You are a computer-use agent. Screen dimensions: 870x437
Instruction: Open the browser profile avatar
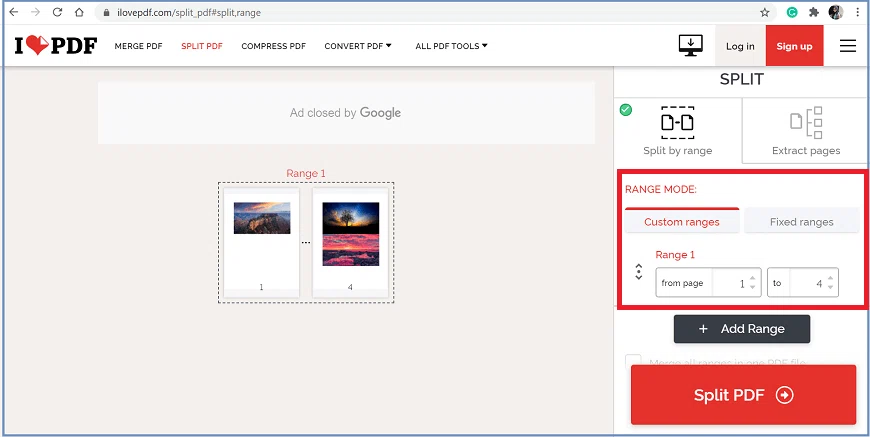(836, 12)
